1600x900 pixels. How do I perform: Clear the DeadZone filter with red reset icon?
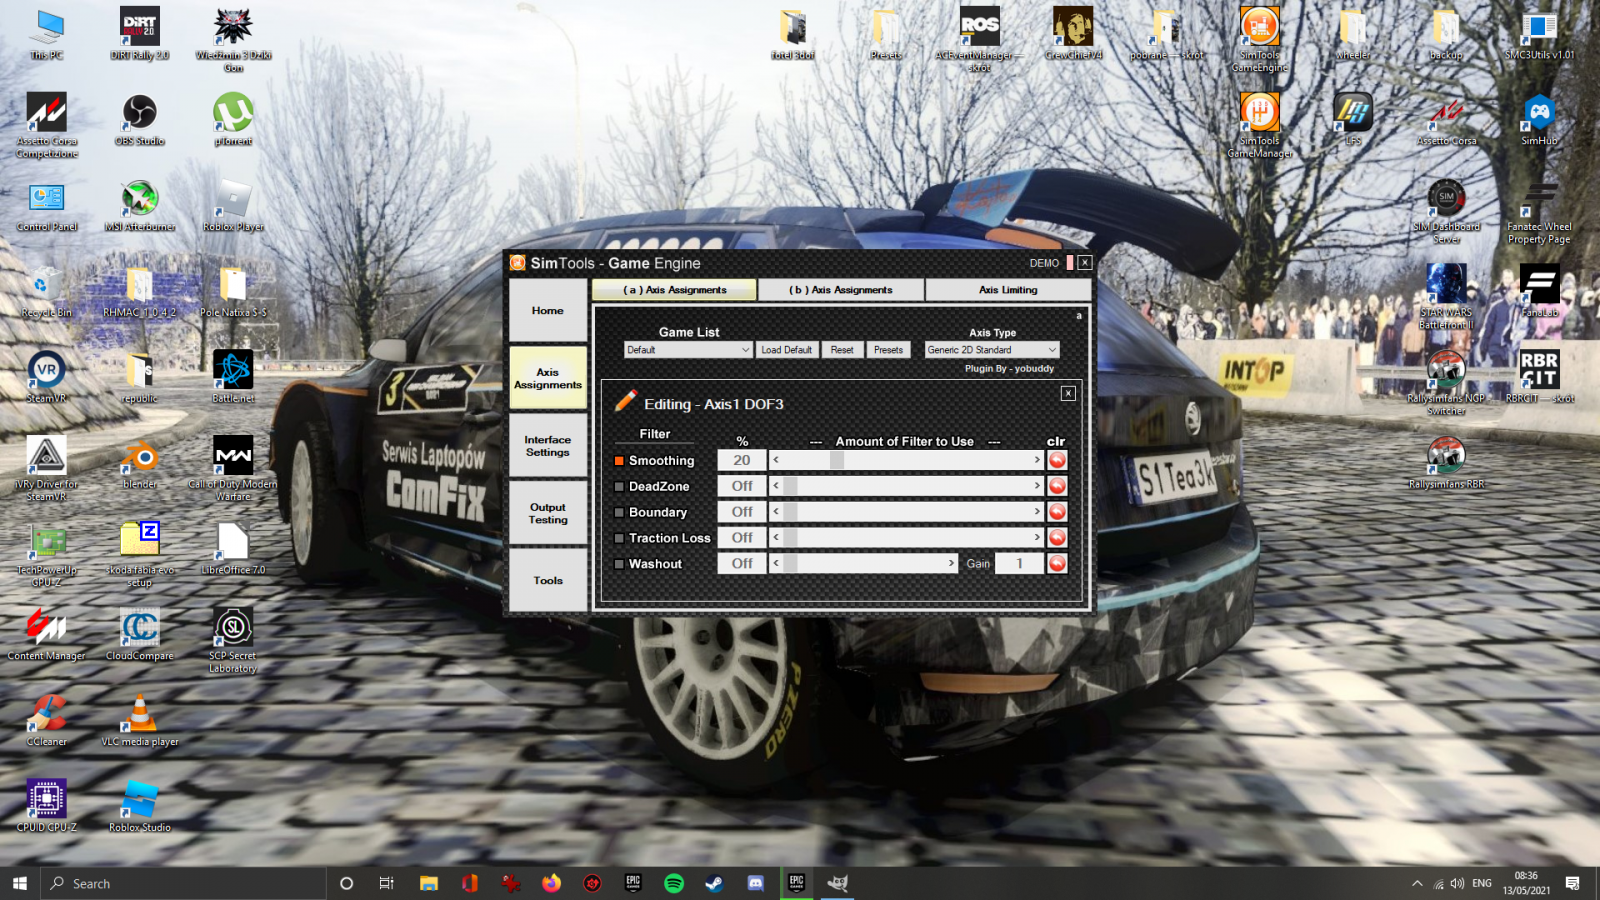coord(1057,486)
